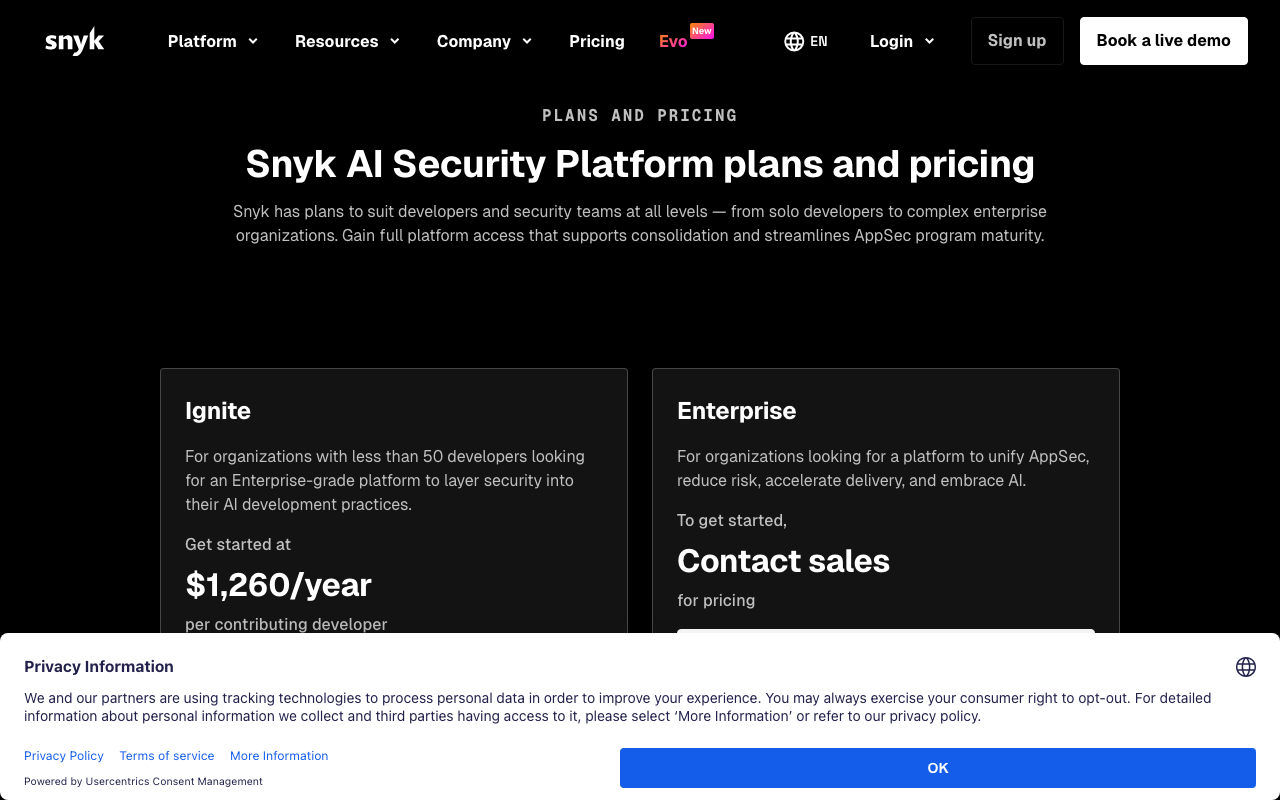Click the EN language label
Viewport: 1280px width, 800px height.
tap(819, 41)
